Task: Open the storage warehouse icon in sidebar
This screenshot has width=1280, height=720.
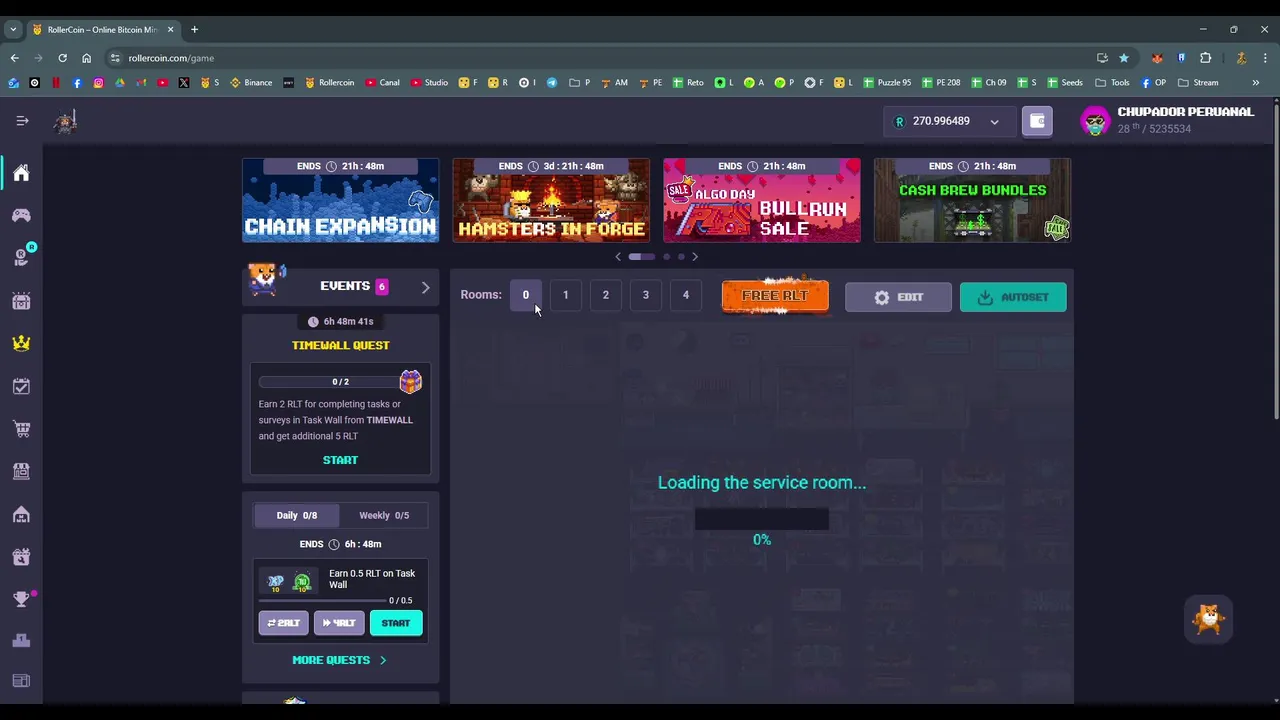Action: pos(21,514)
